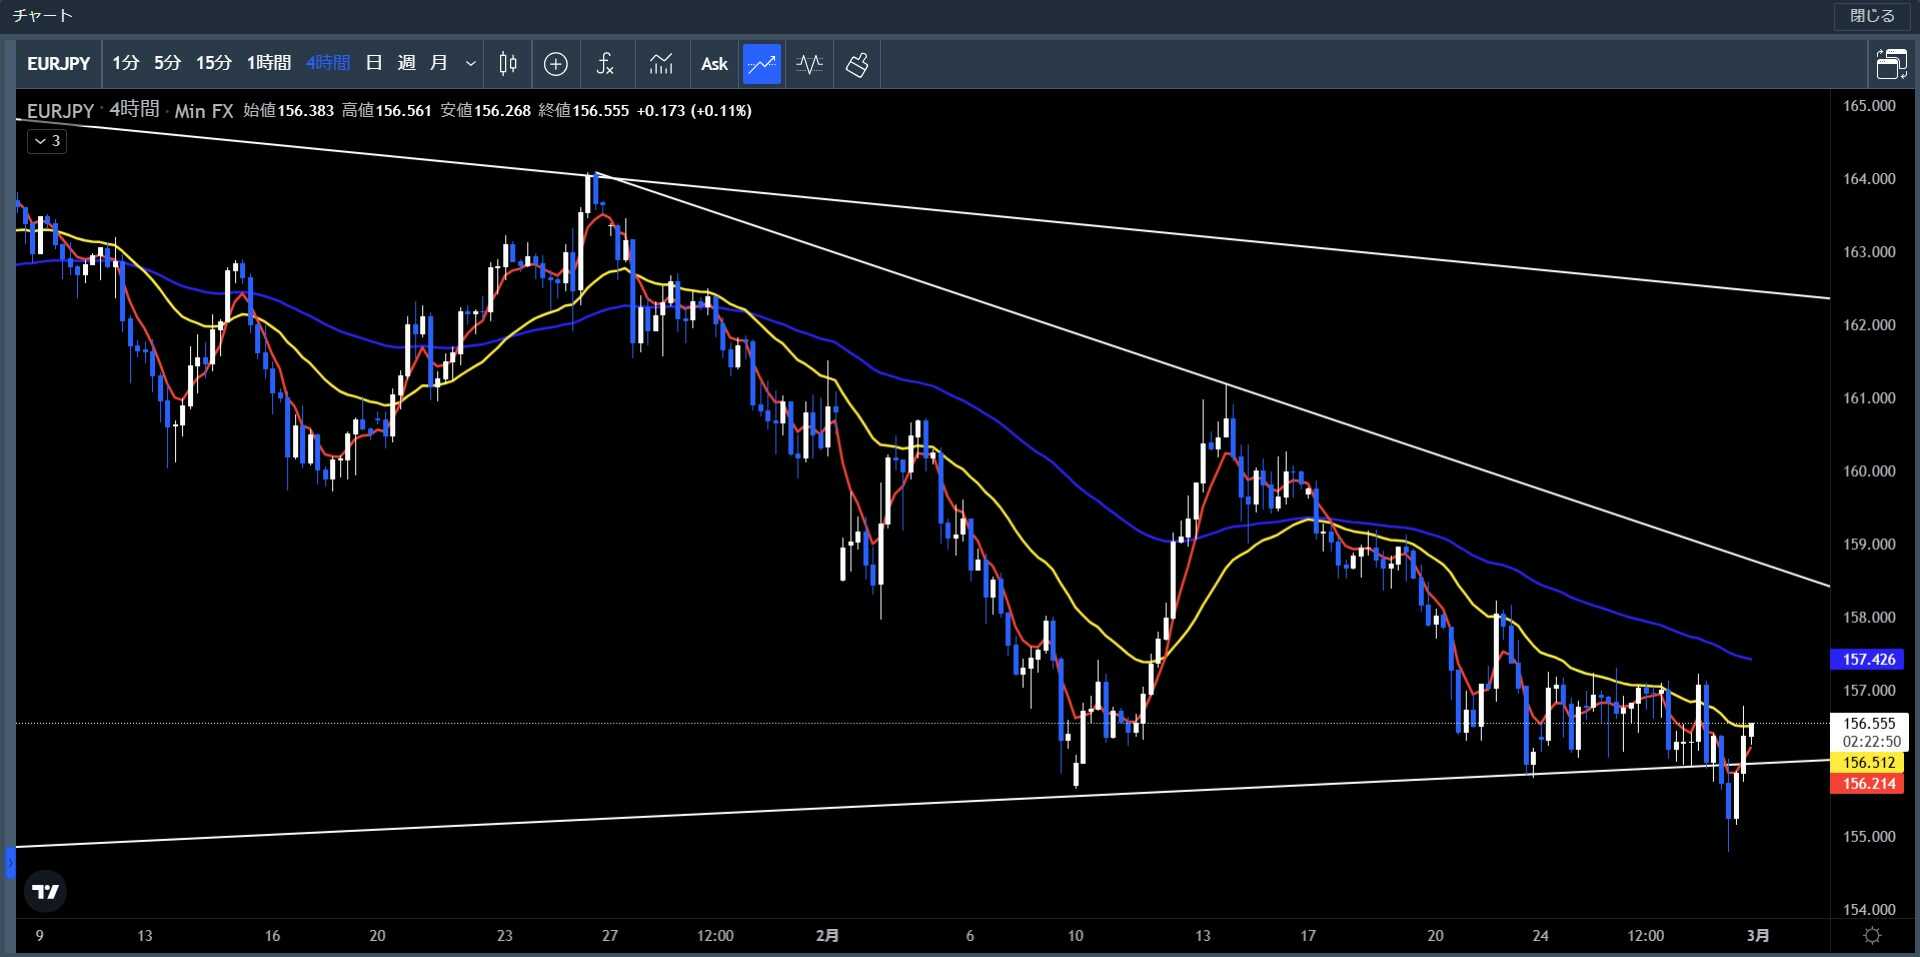Toggle the Ask price setting

pyautogui.click(x=714, y=64)
